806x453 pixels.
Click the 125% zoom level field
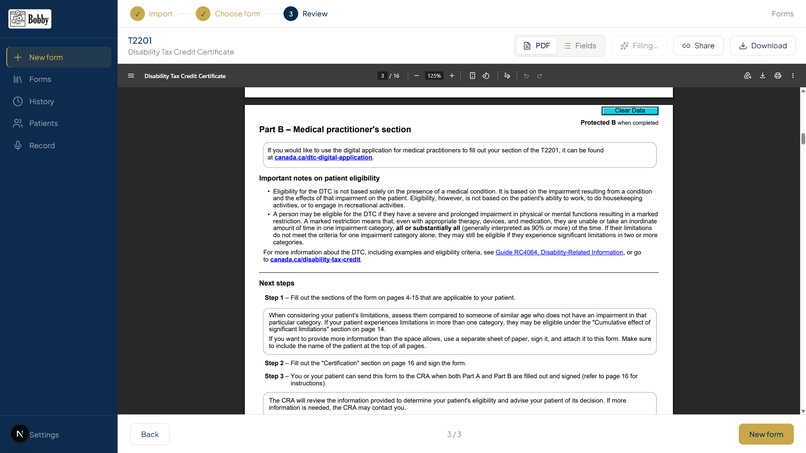tap(434, 76)
